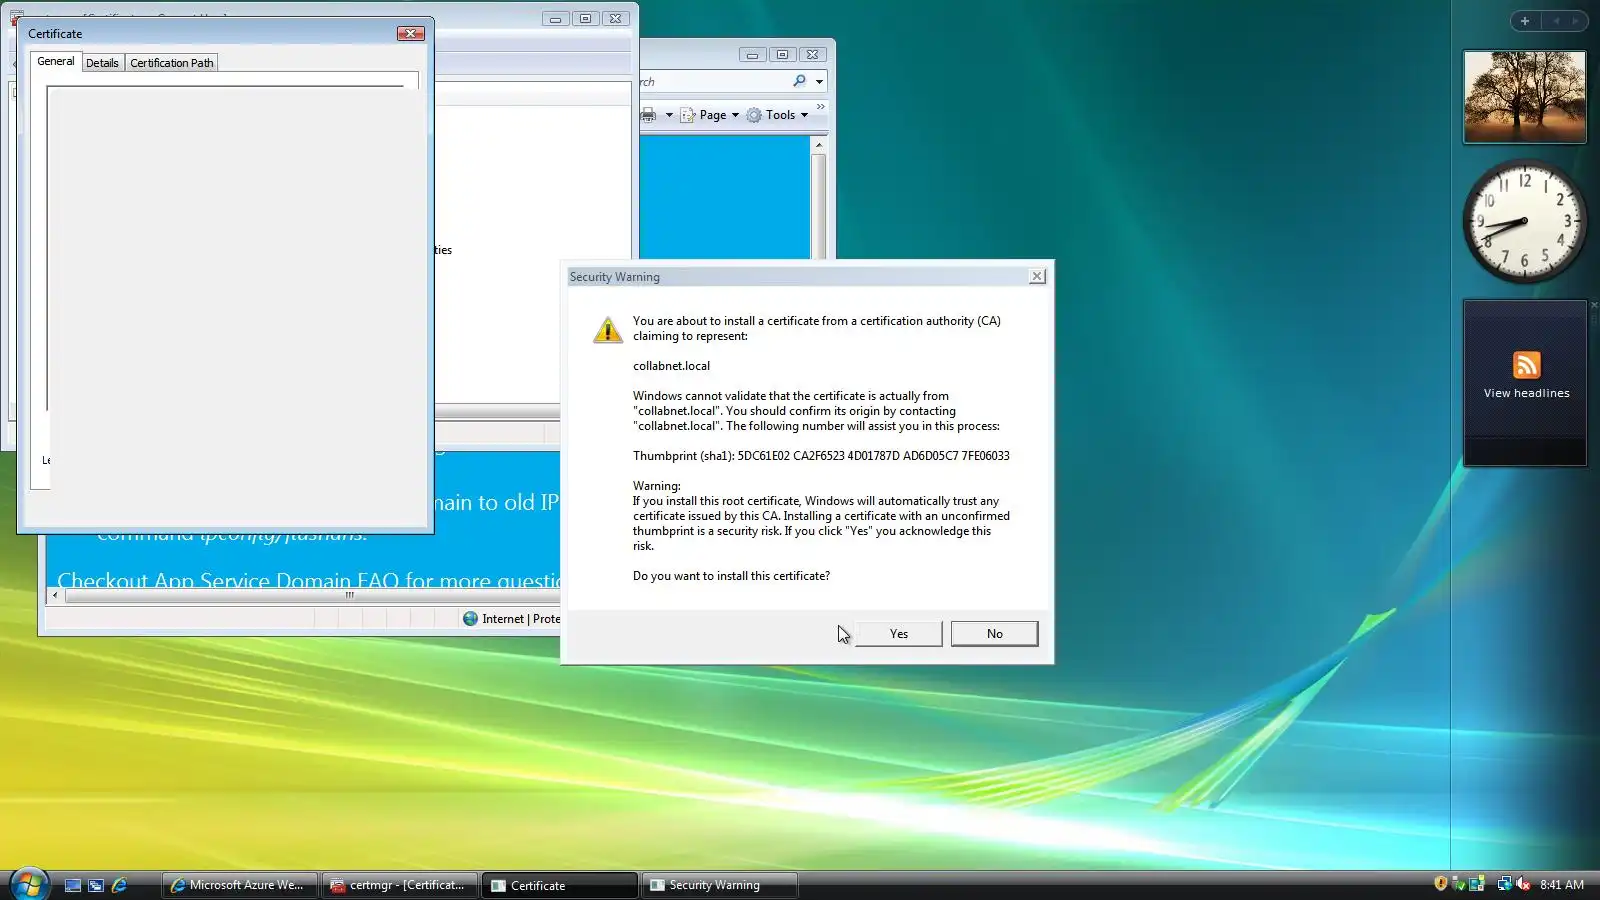Click scroll up arrow in Internet Explorer

pos(819,145)
